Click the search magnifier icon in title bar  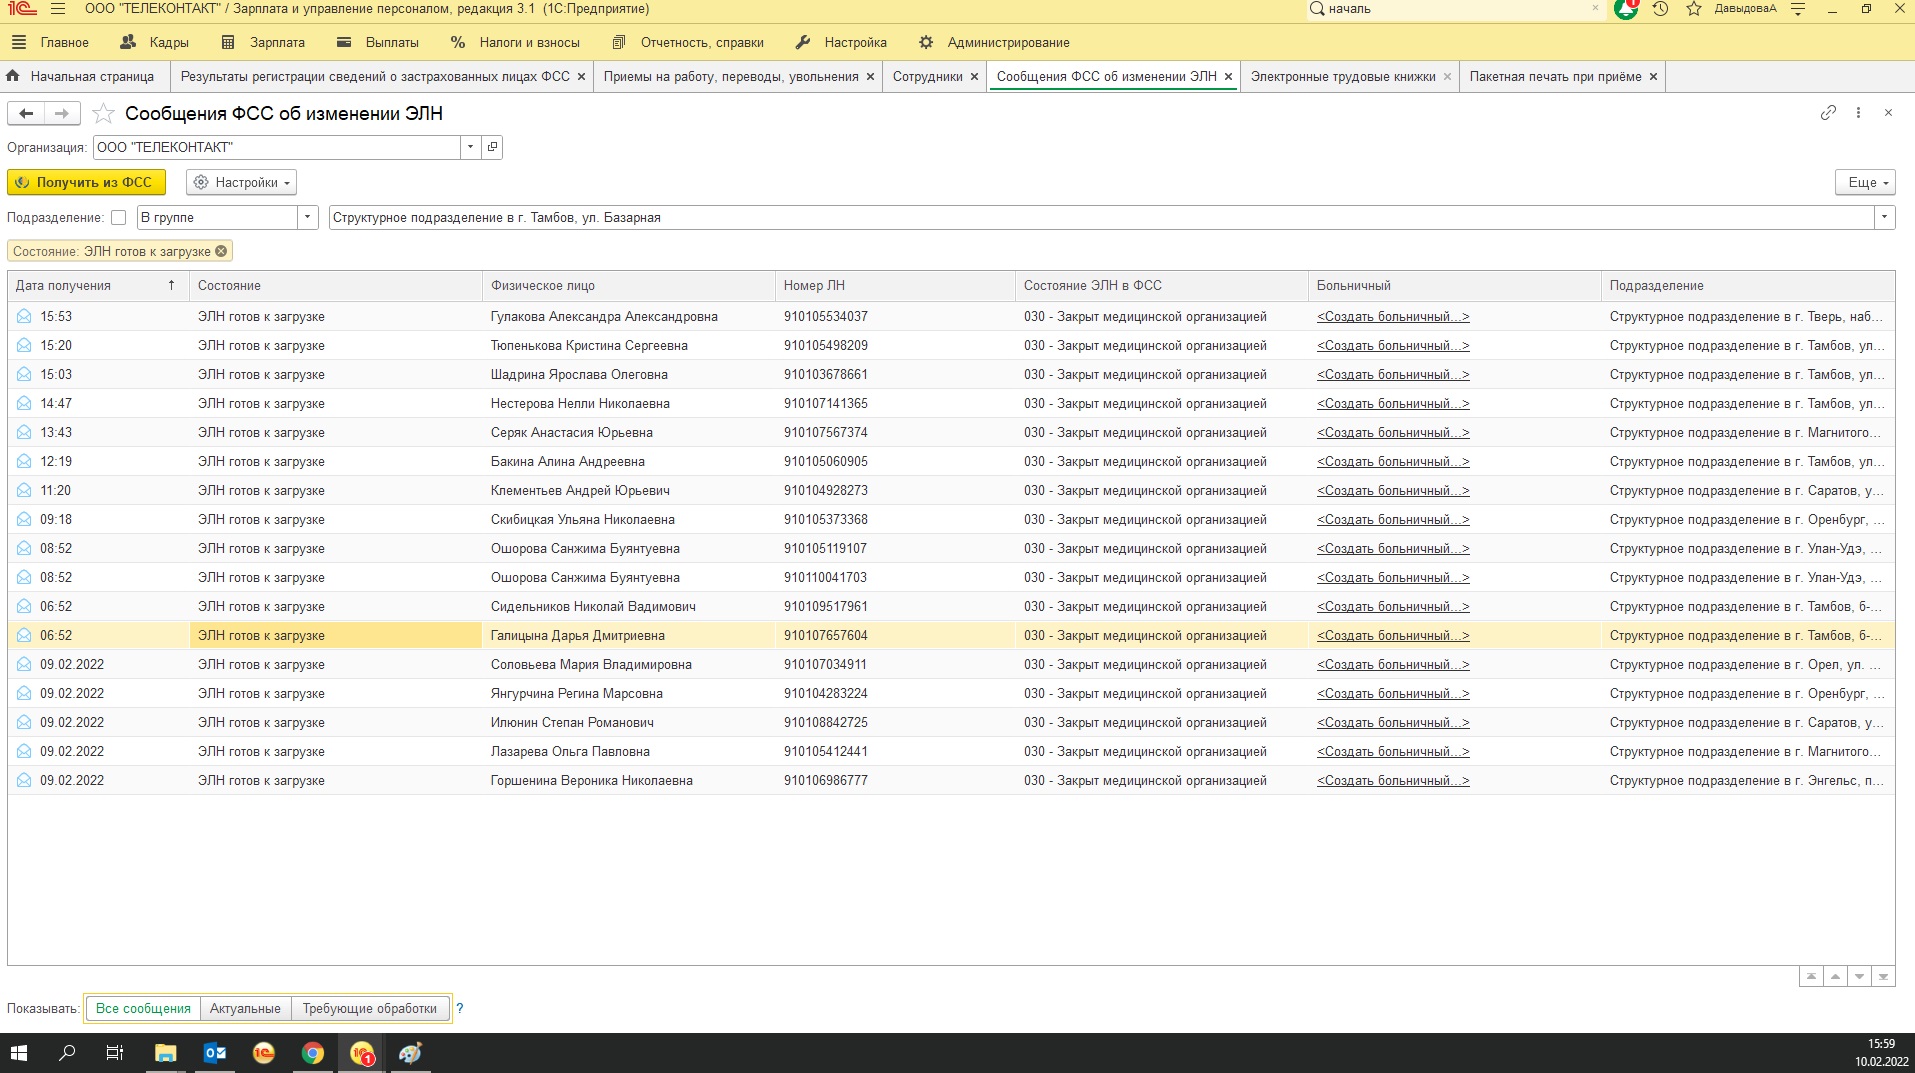coord(1317,9)
